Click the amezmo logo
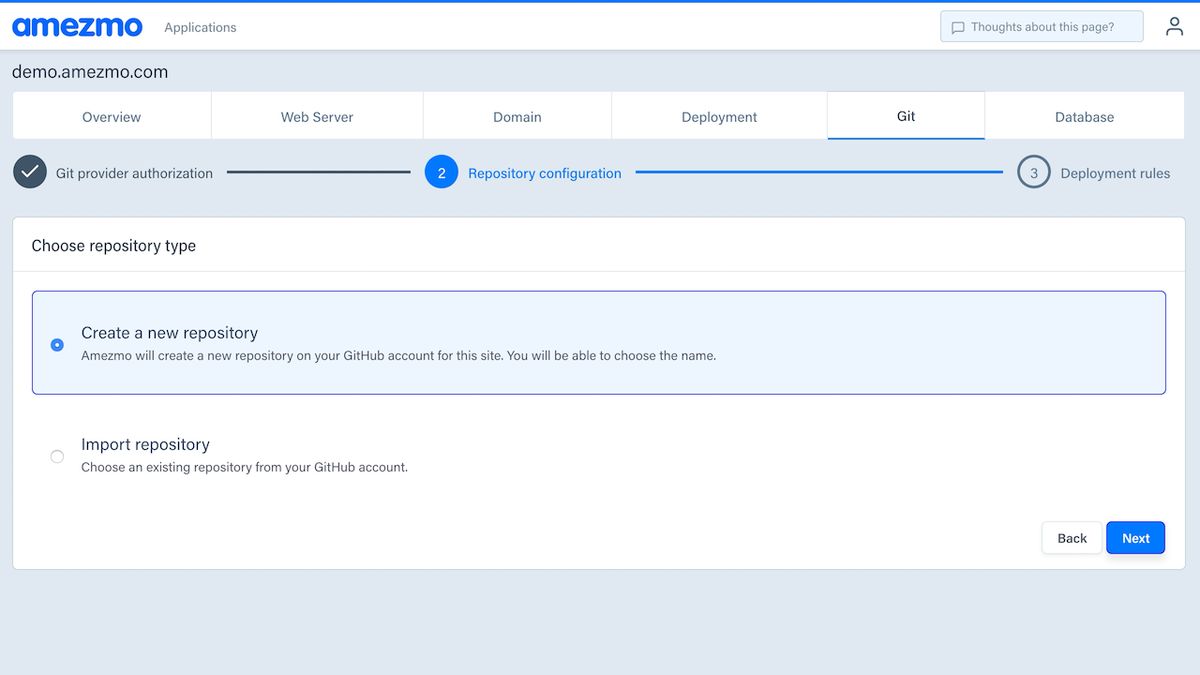1200x675 pixels. (x=77, y=26)
